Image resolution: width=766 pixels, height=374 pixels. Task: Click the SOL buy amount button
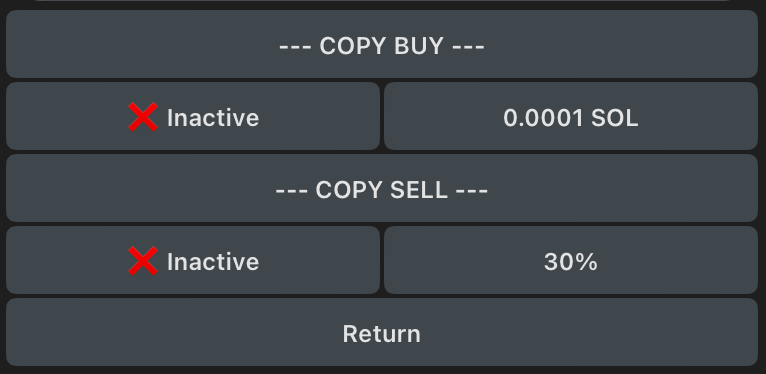click(x=571, y=116)
